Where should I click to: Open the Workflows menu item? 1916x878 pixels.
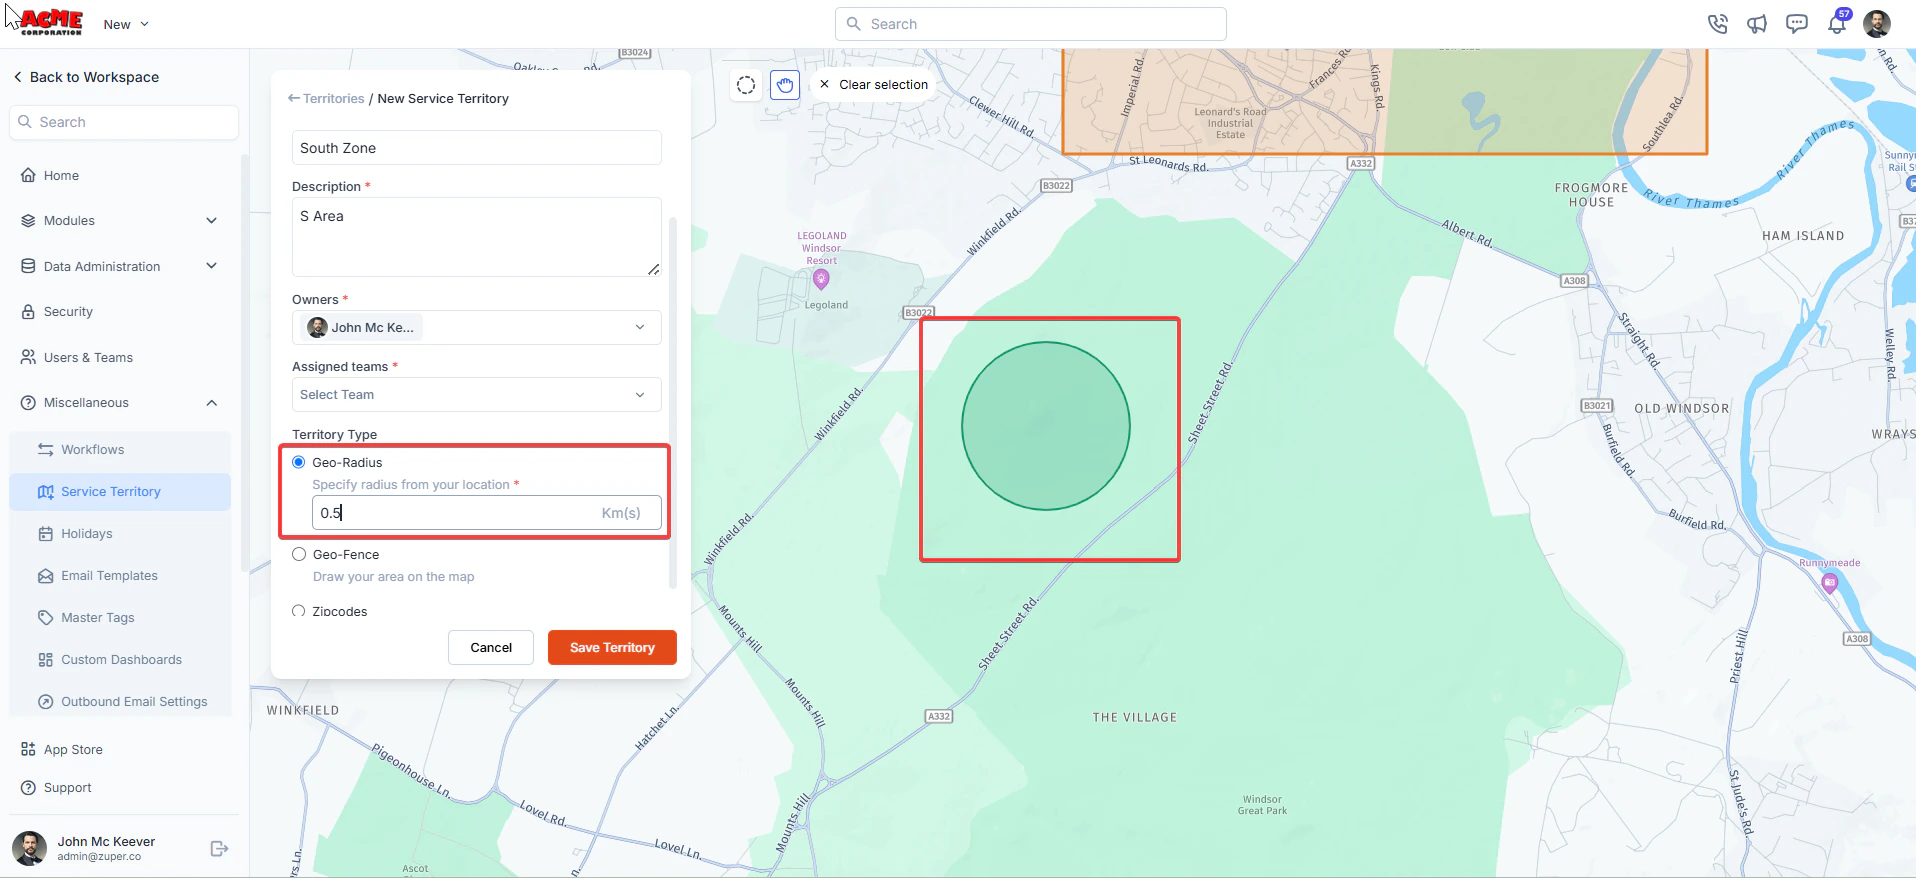coord(120,450)
